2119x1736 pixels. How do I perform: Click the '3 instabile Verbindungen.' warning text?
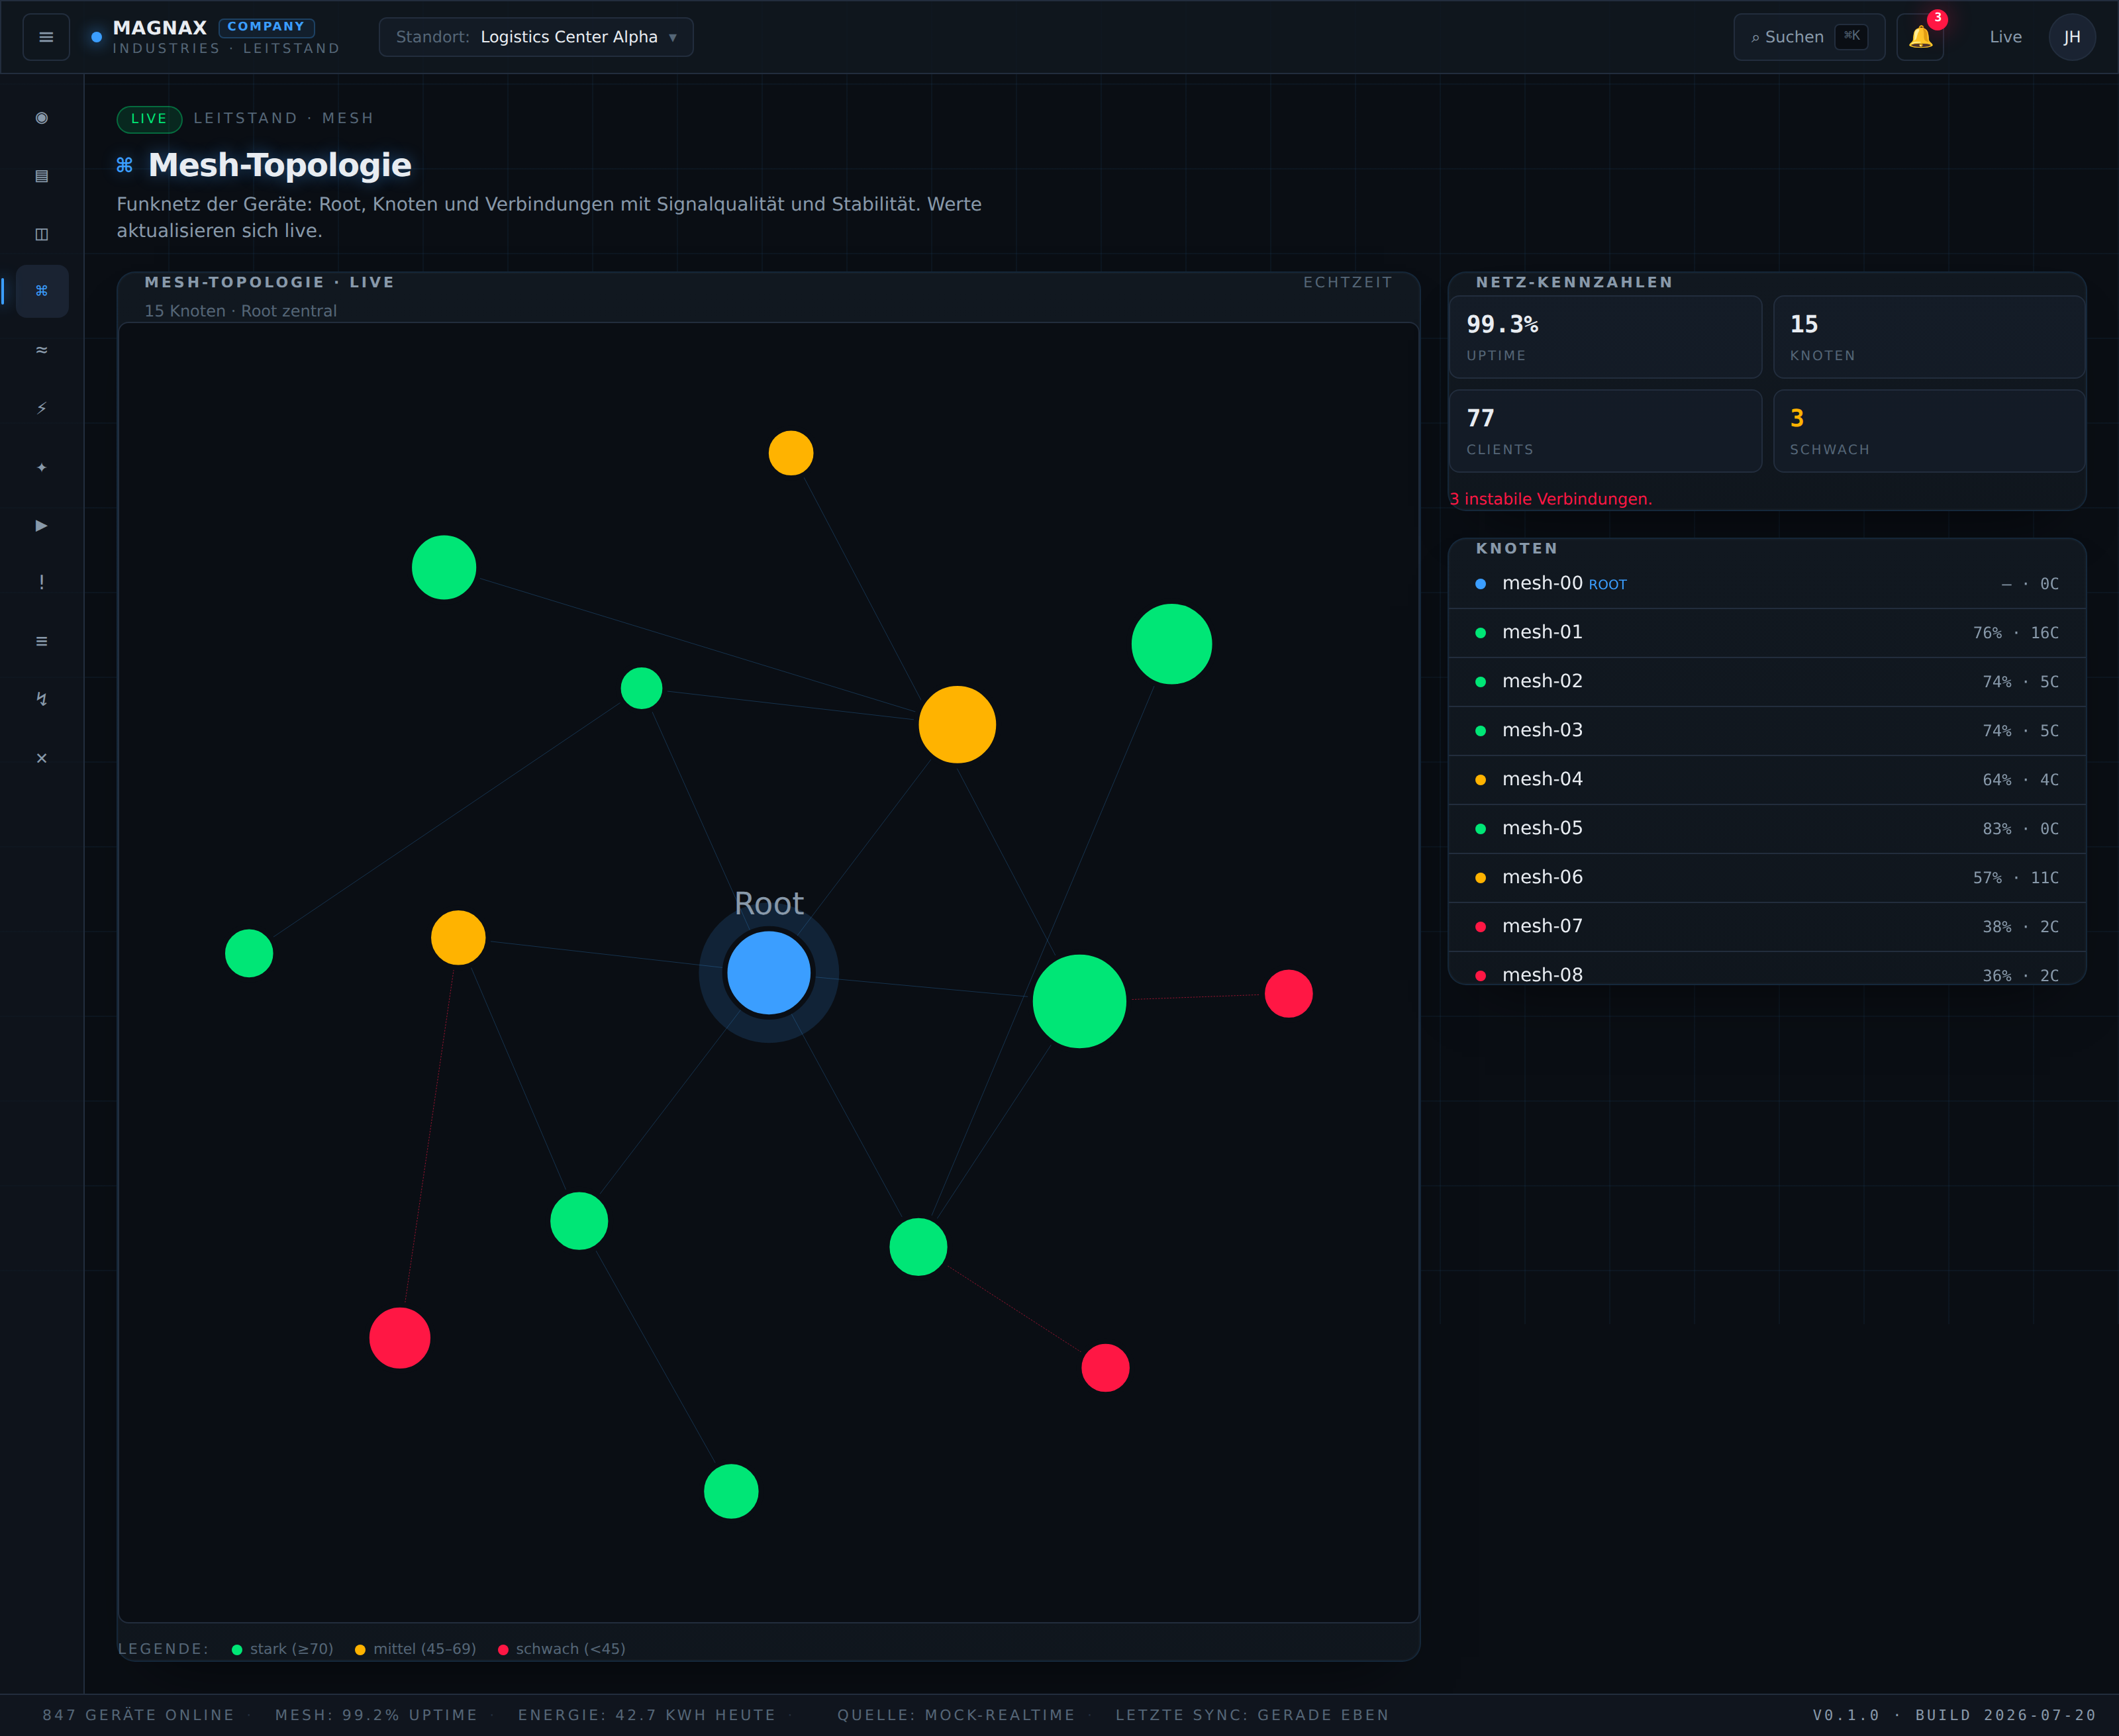point(1551,499)
